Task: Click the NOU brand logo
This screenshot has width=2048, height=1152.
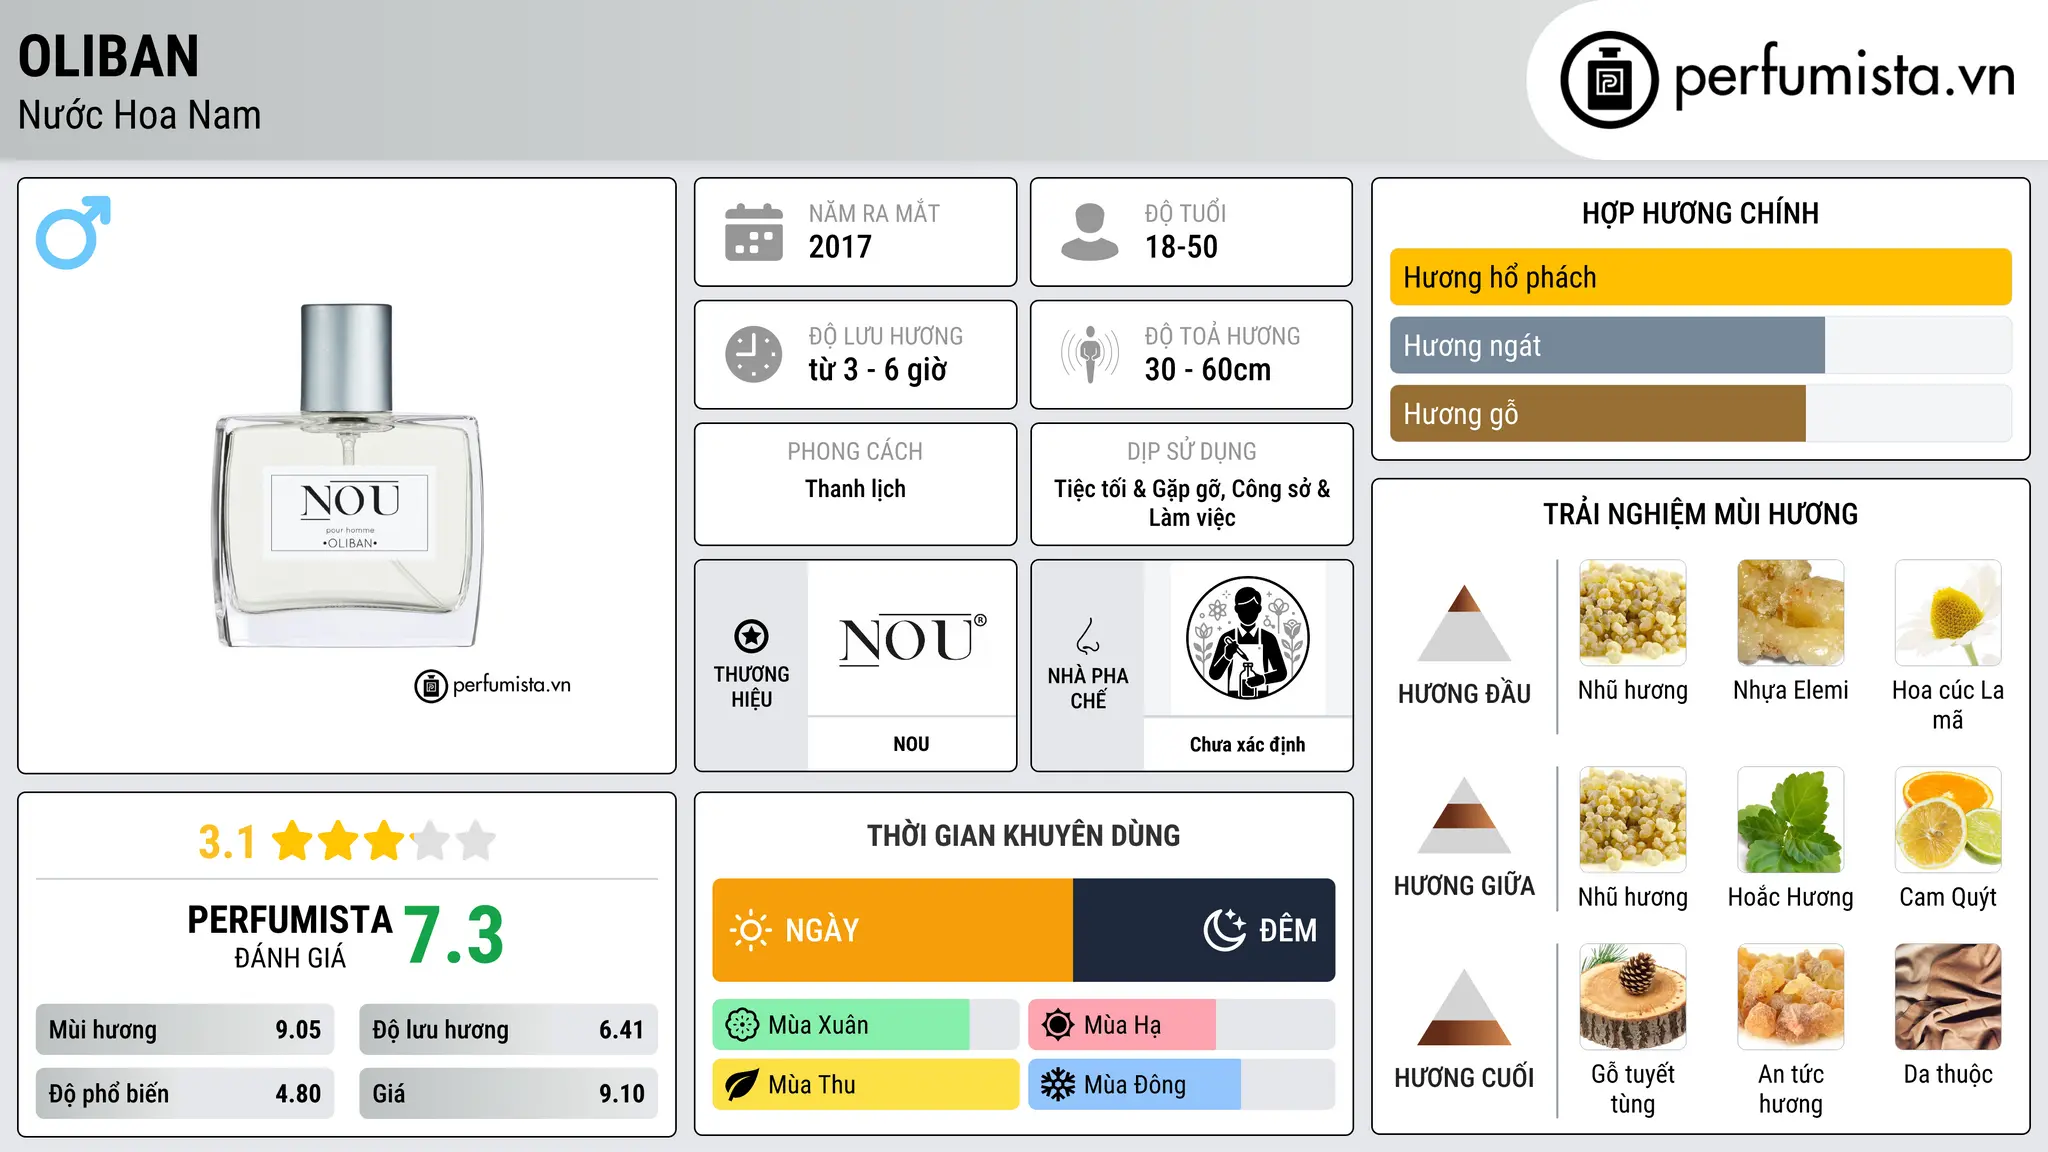Action: point(912,640)
